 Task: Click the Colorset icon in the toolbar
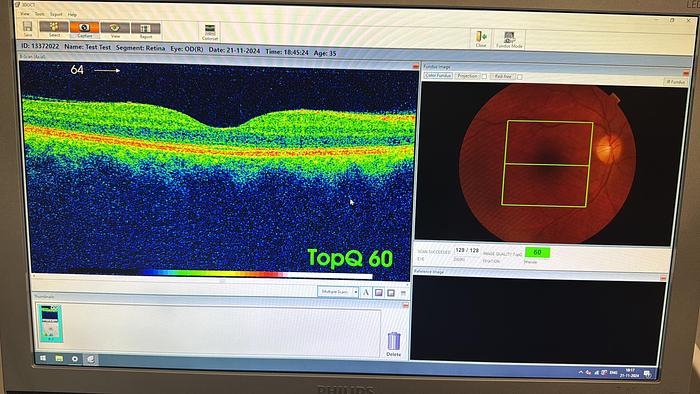coord(210,32)
